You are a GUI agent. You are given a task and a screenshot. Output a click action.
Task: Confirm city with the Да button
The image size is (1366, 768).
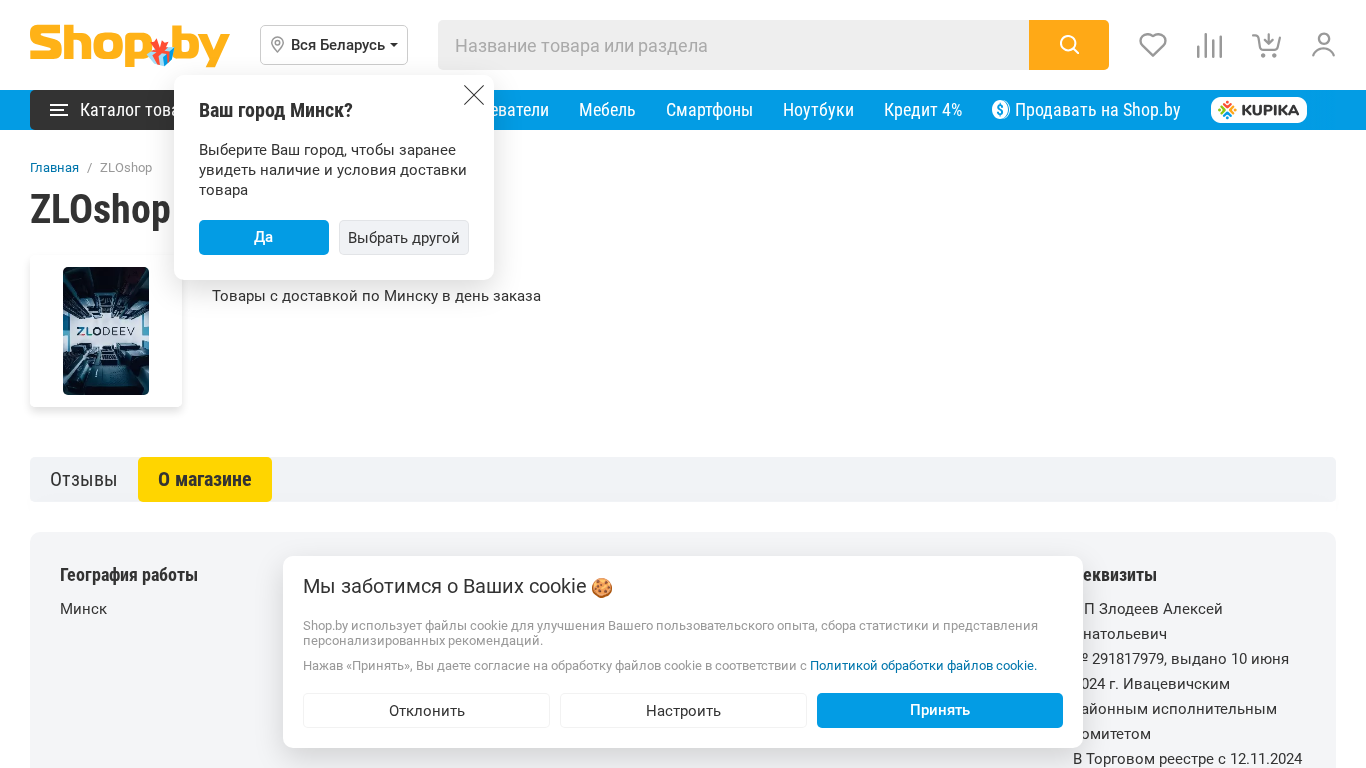(263, 238)
